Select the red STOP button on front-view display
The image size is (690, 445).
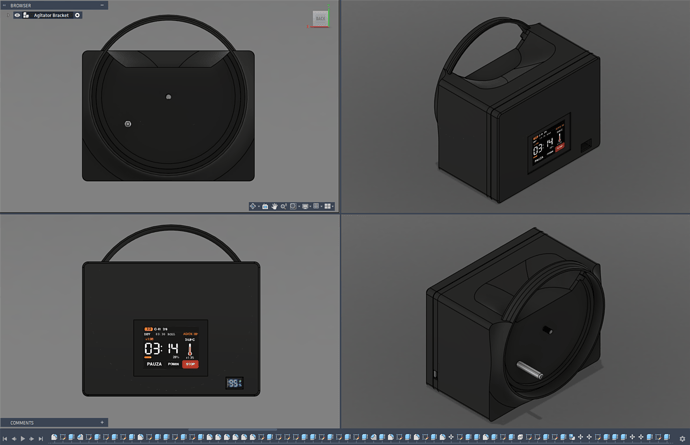click(190, 364)
